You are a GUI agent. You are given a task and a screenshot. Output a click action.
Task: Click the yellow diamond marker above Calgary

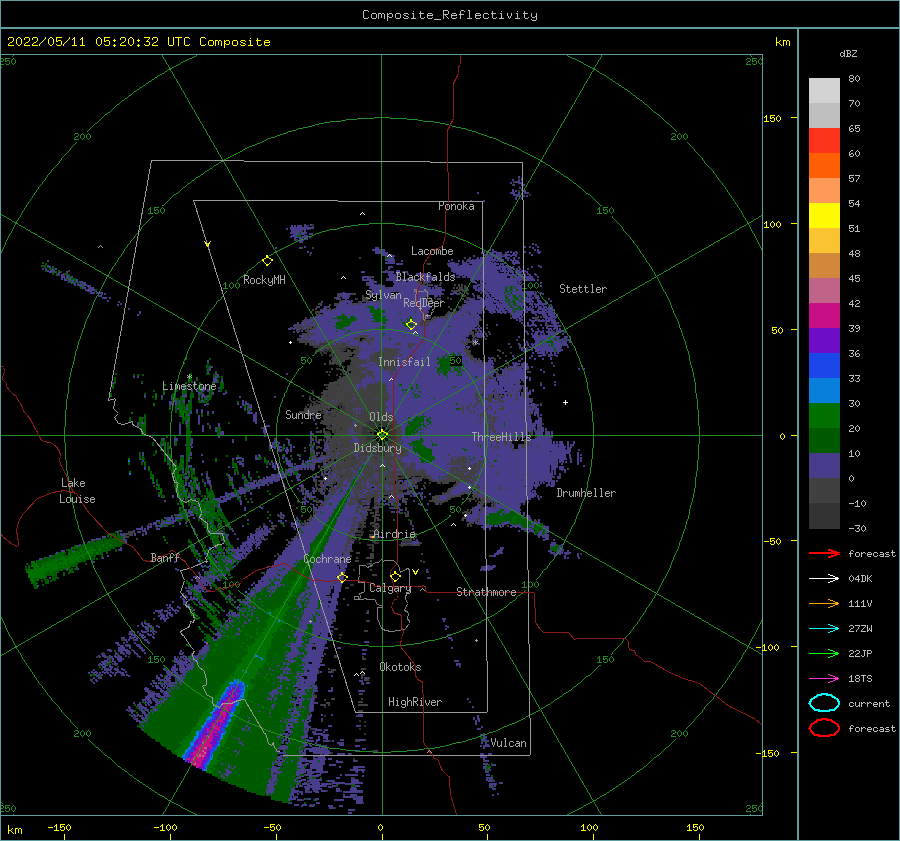pyautogui.click(x=395, y=576)
